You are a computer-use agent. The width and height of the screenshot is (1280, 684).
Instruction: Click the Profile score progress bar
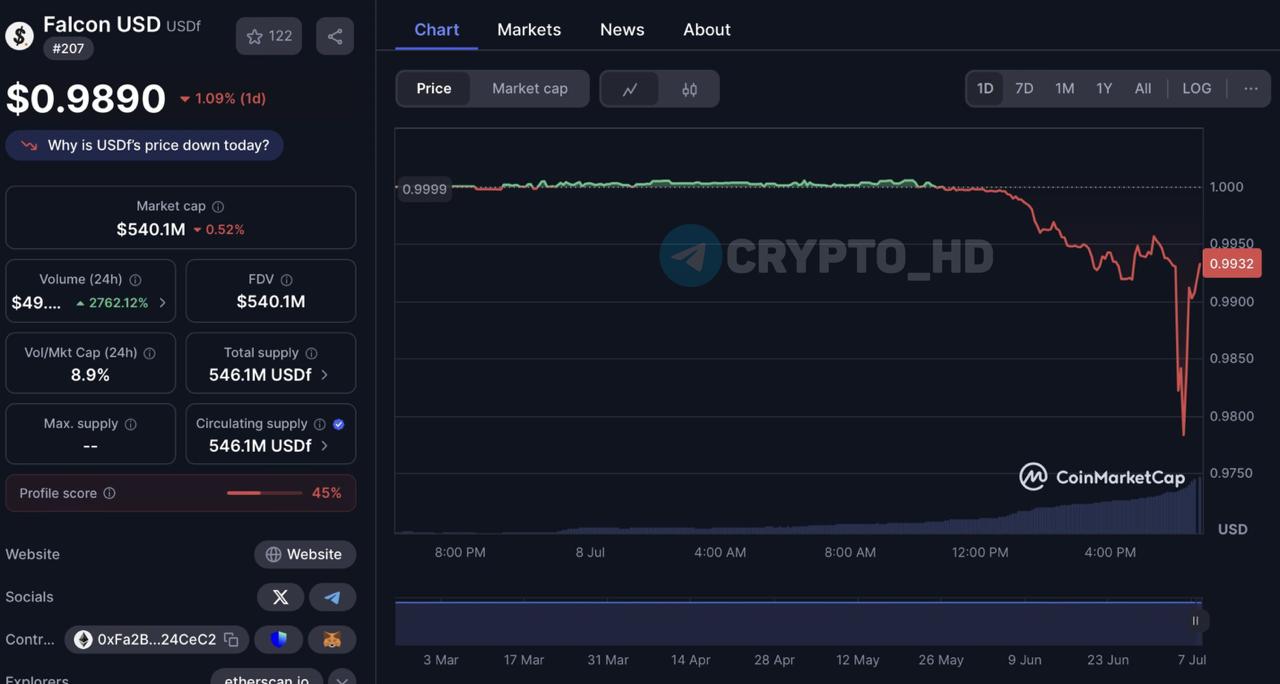point(264,493)
